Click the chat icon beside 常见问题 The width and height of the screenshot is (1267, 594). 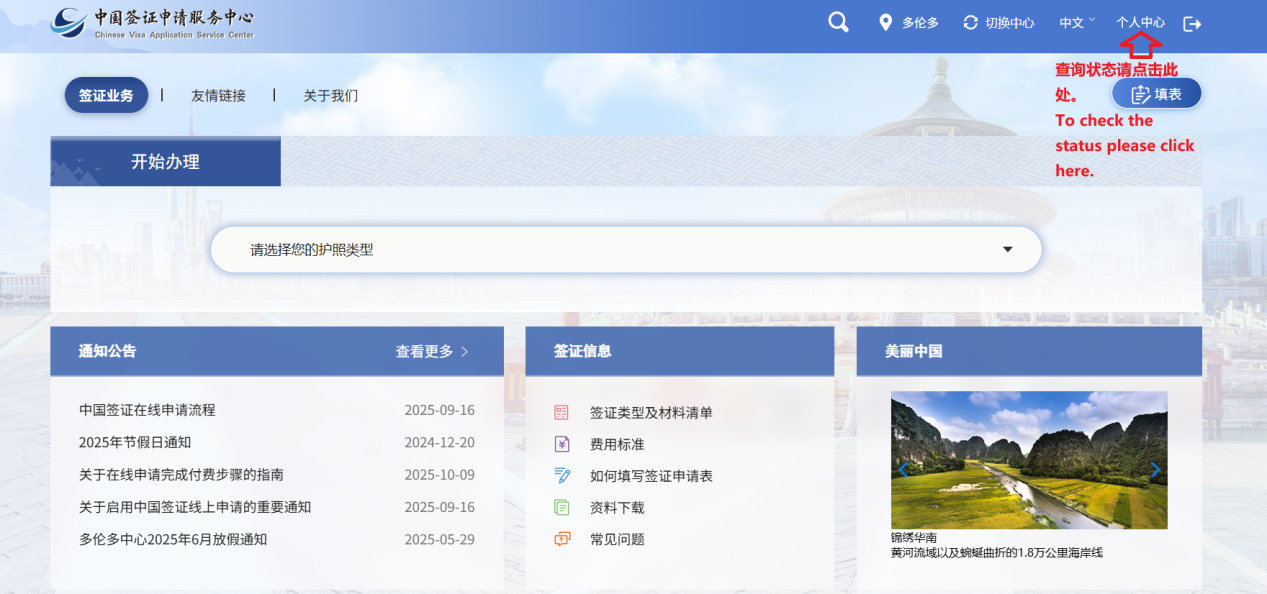tap(561, 539)
